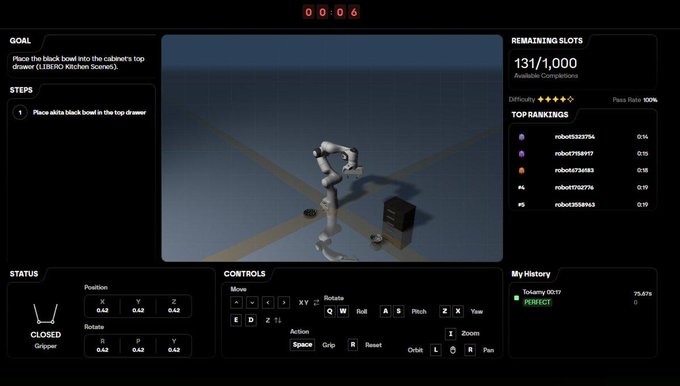Click the difficulty stars rating
Viewport: 680px width, 386px height.
pos(556,99)
